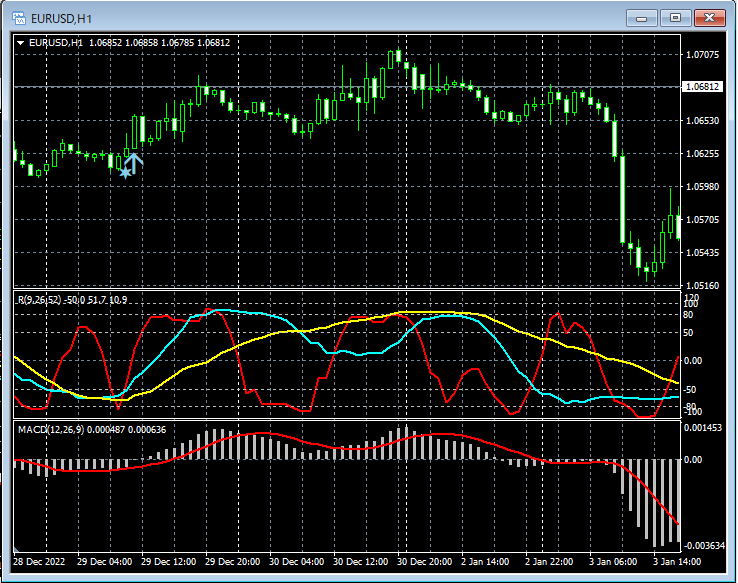The height and width of the screenshot is (583, 738).
Task: Click the chart window icon in title bar
Action: coord(19,18)
